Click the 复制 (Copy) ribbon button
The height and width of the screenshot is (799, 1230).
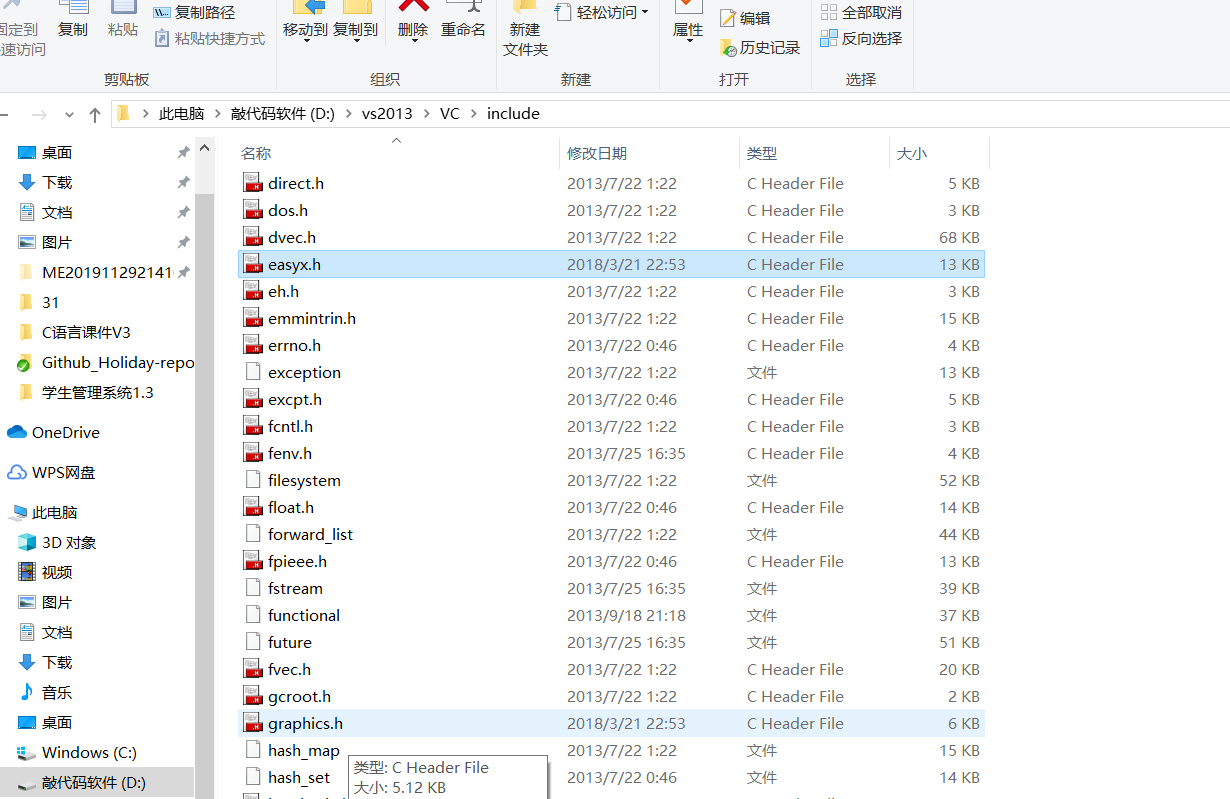point(72,20)
